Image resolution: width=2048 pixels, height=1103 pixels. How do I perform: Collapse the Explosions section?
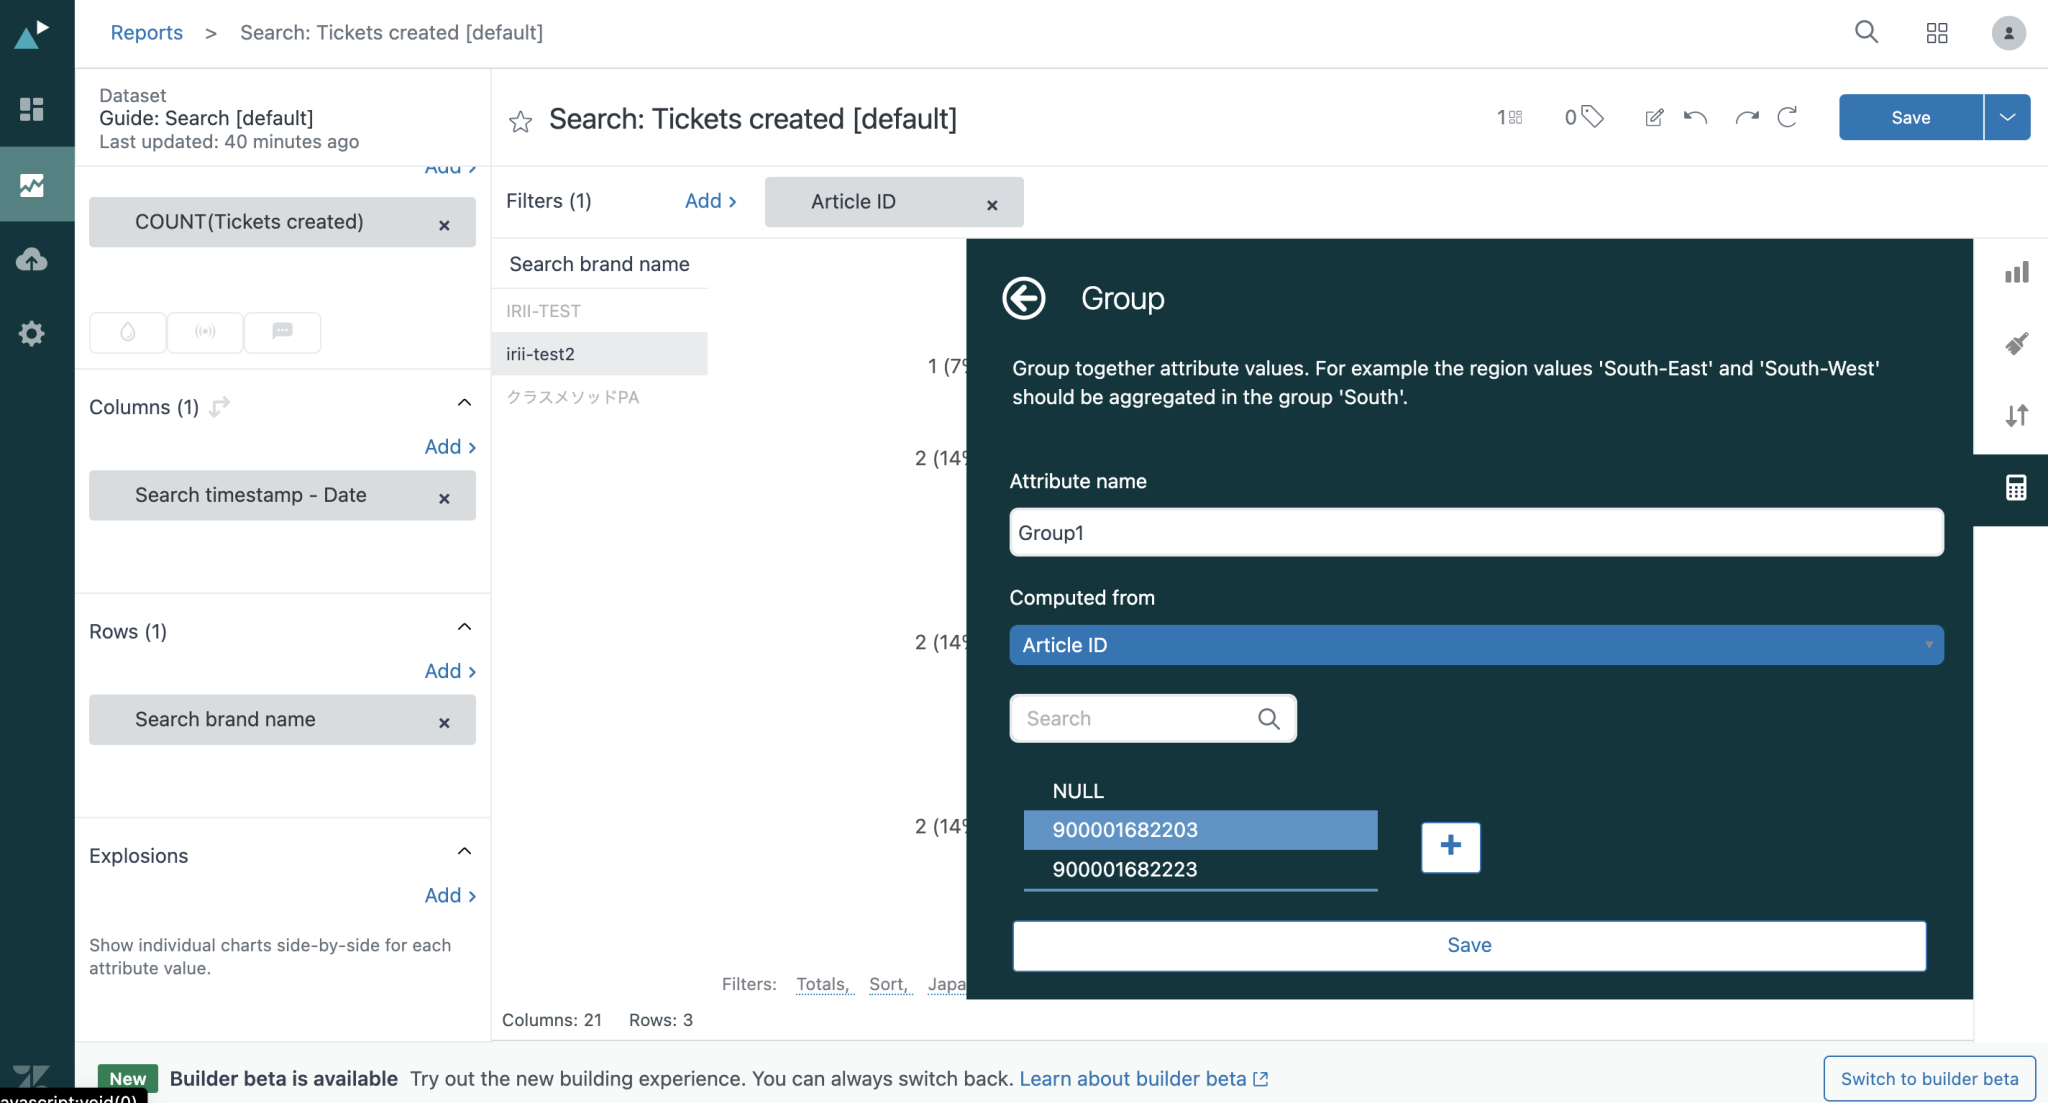[464, 851]
